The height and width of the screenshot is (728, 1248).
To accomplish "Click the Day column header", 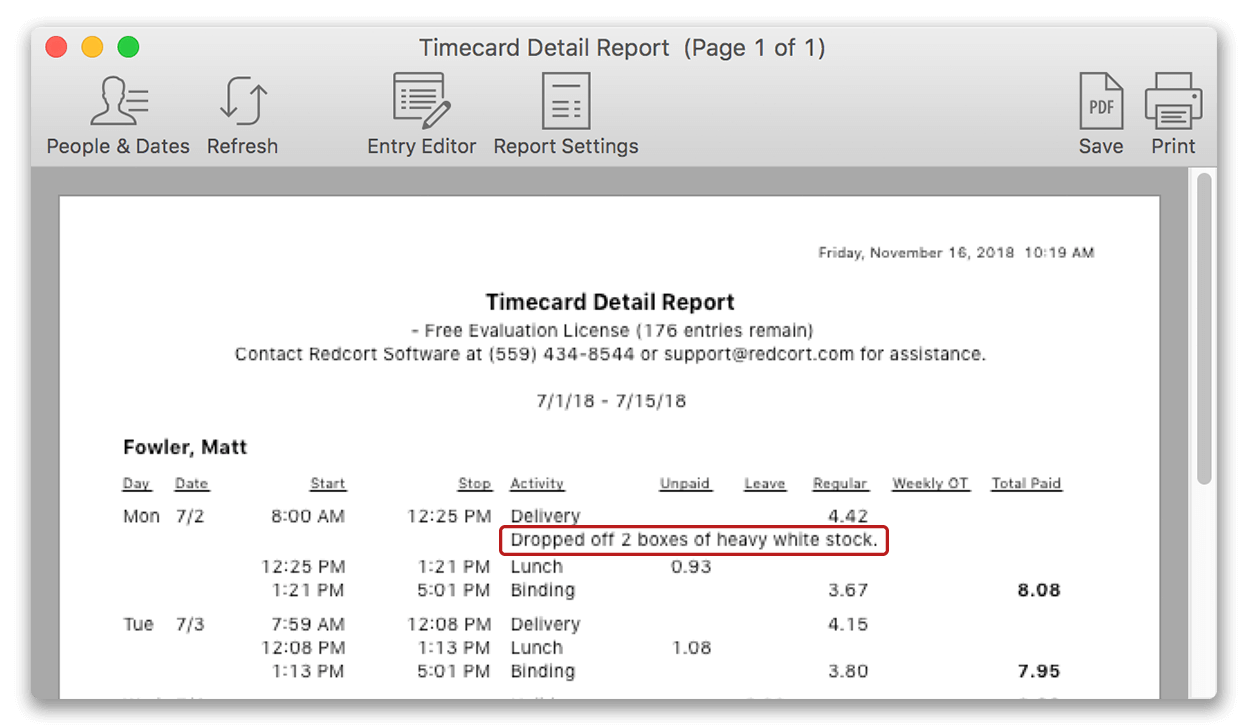I will tap(136, 483).
